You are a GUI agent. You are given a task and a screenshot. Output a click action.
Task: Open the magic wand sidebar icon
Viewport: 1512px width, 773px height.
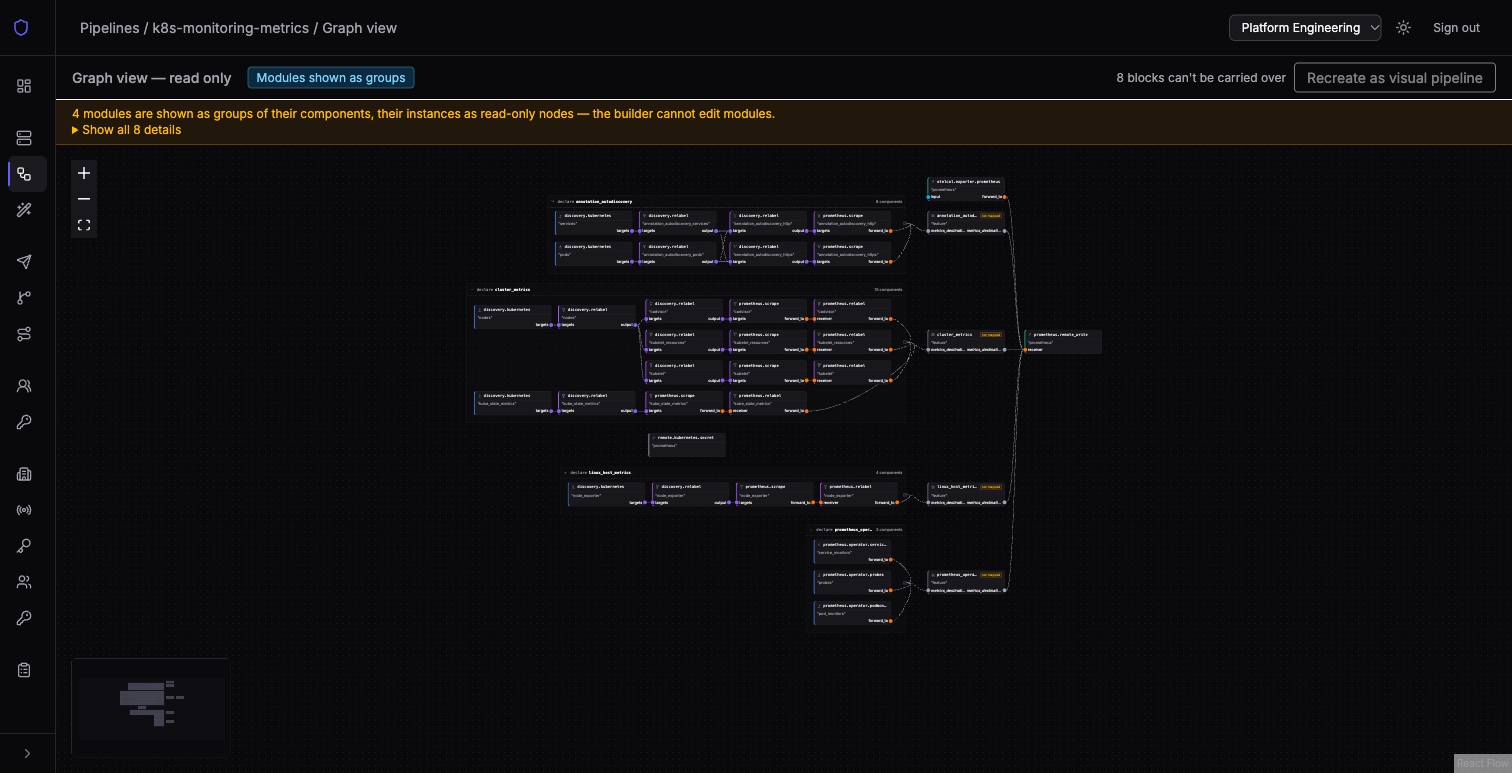24,210
